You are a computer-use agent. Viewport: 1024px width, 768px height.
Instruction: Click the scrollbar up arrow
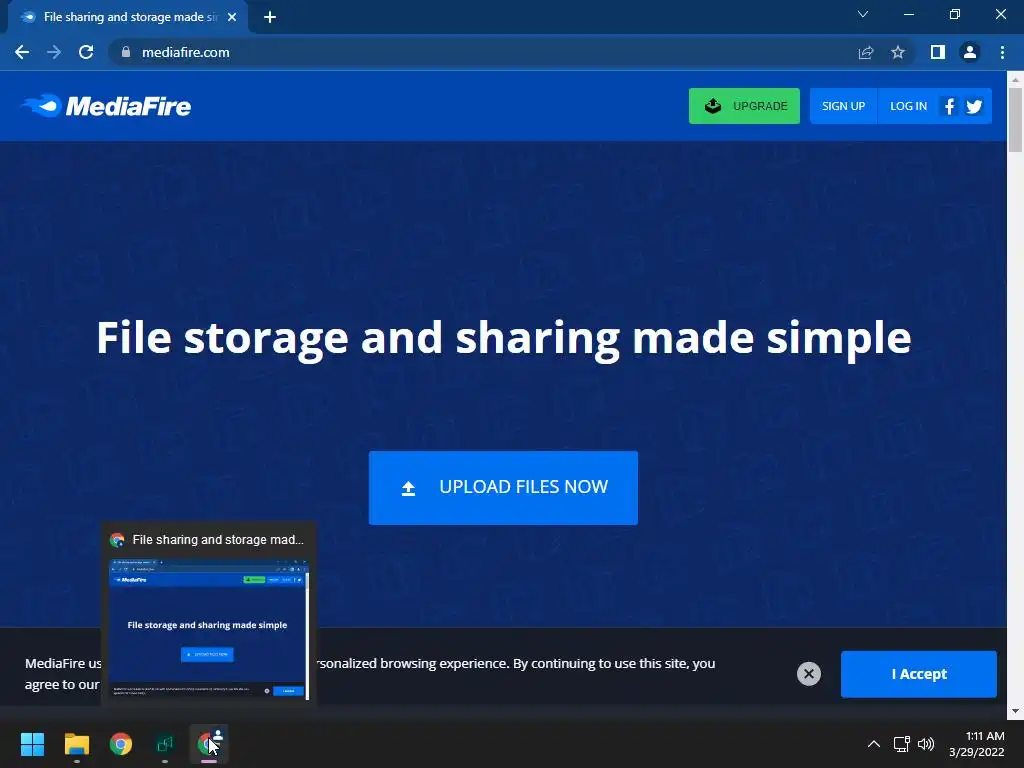pyautogui.click(x=1015, y=79)
